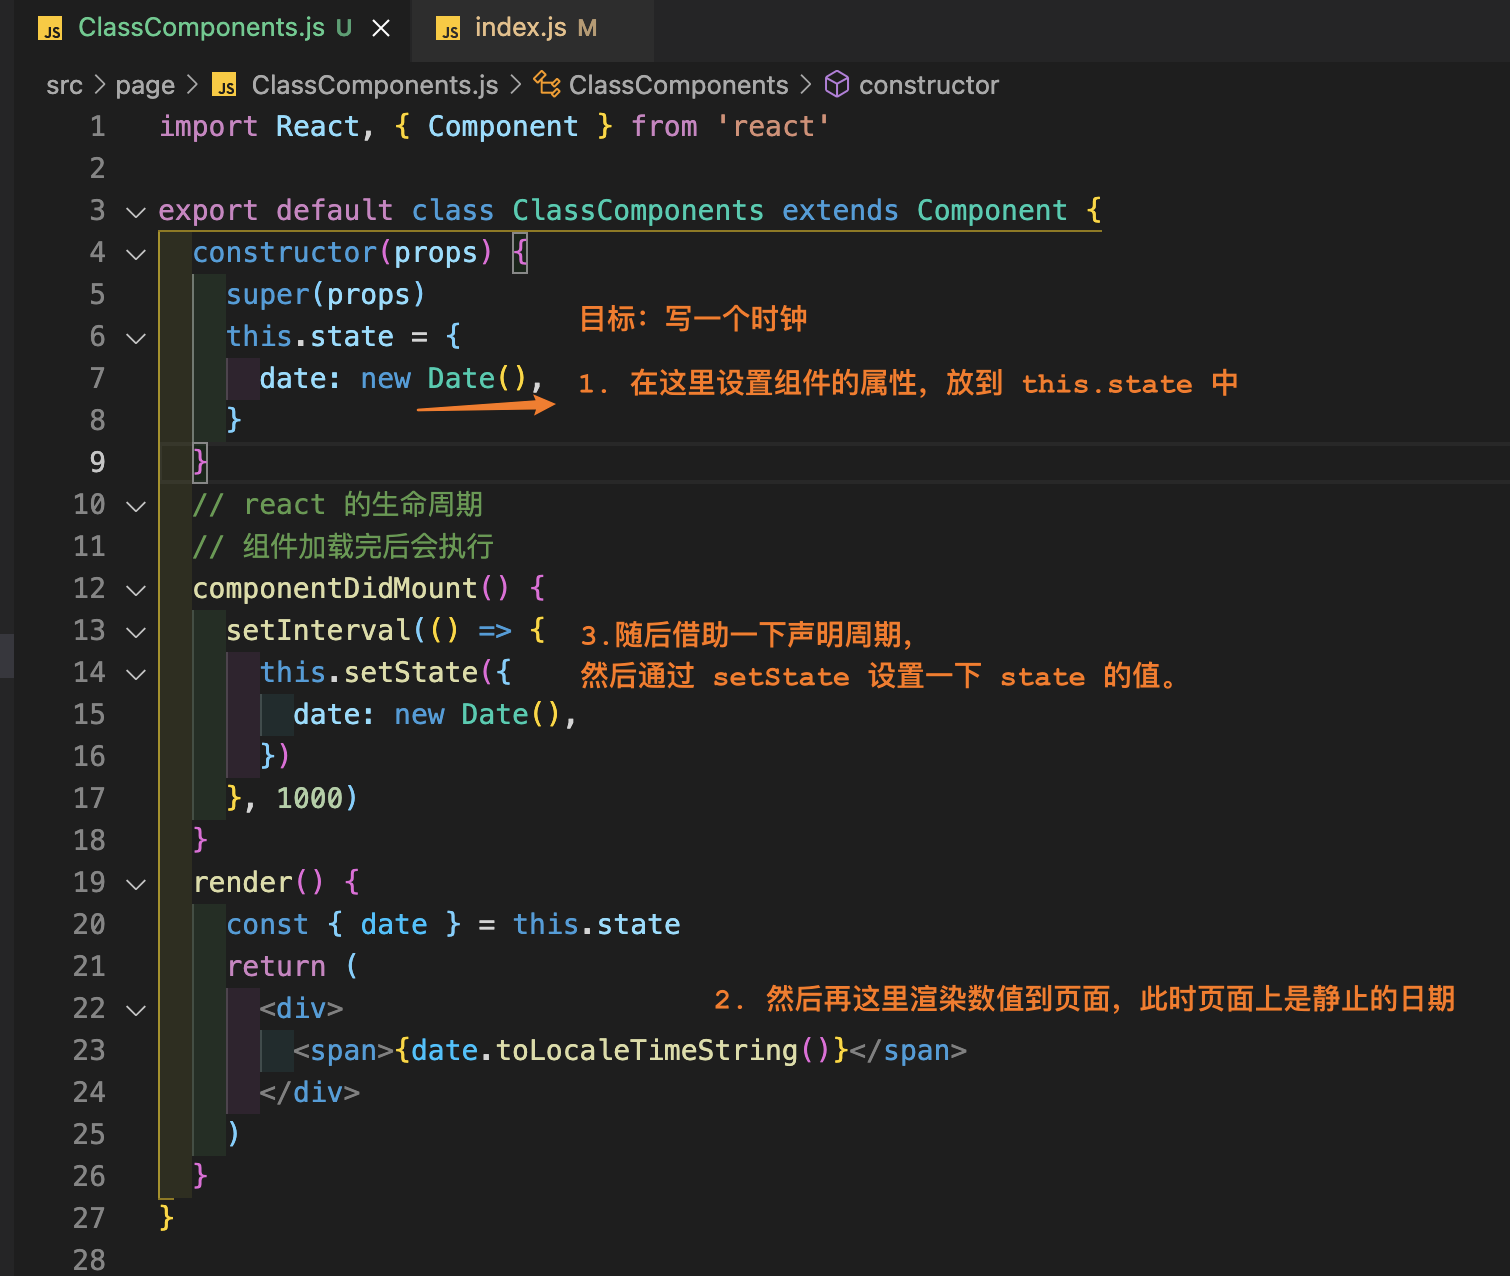Close the ClassComponents.js tab

[x=381, y=29]
